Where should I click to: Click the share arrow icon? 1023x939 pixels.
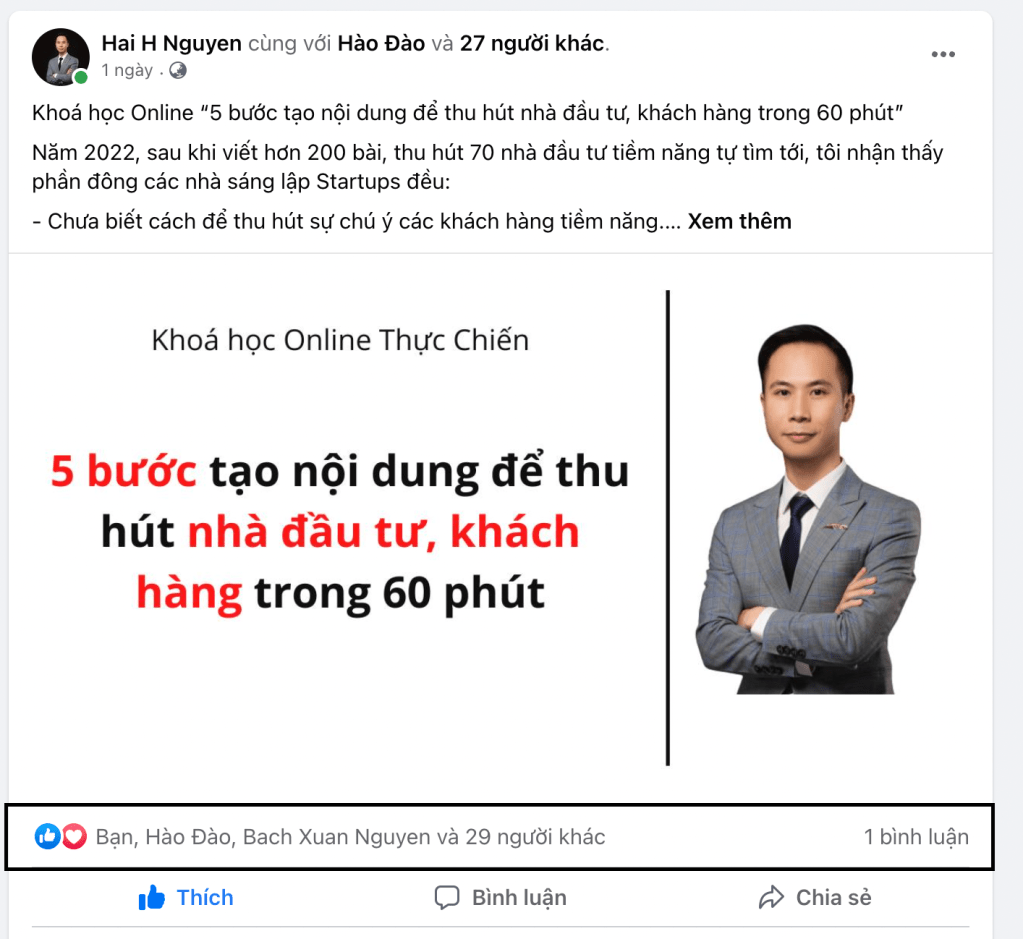pos(771,897)
